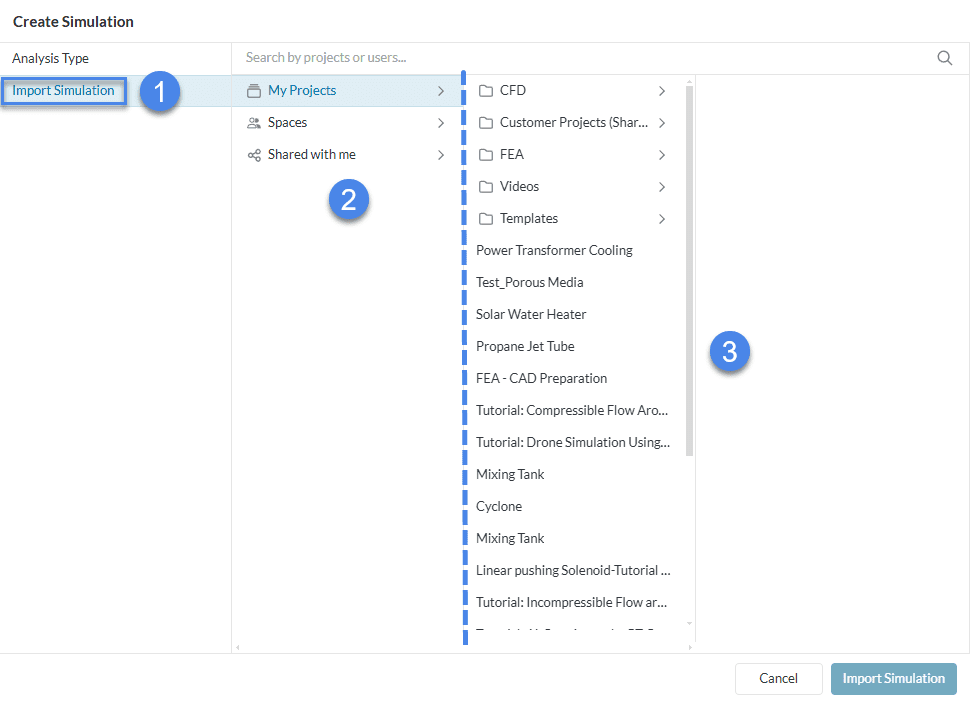The height and width of the screenshot is (702, 970).
Task: Expand the Spaces chevron arrow
Action: pos(441,123)
